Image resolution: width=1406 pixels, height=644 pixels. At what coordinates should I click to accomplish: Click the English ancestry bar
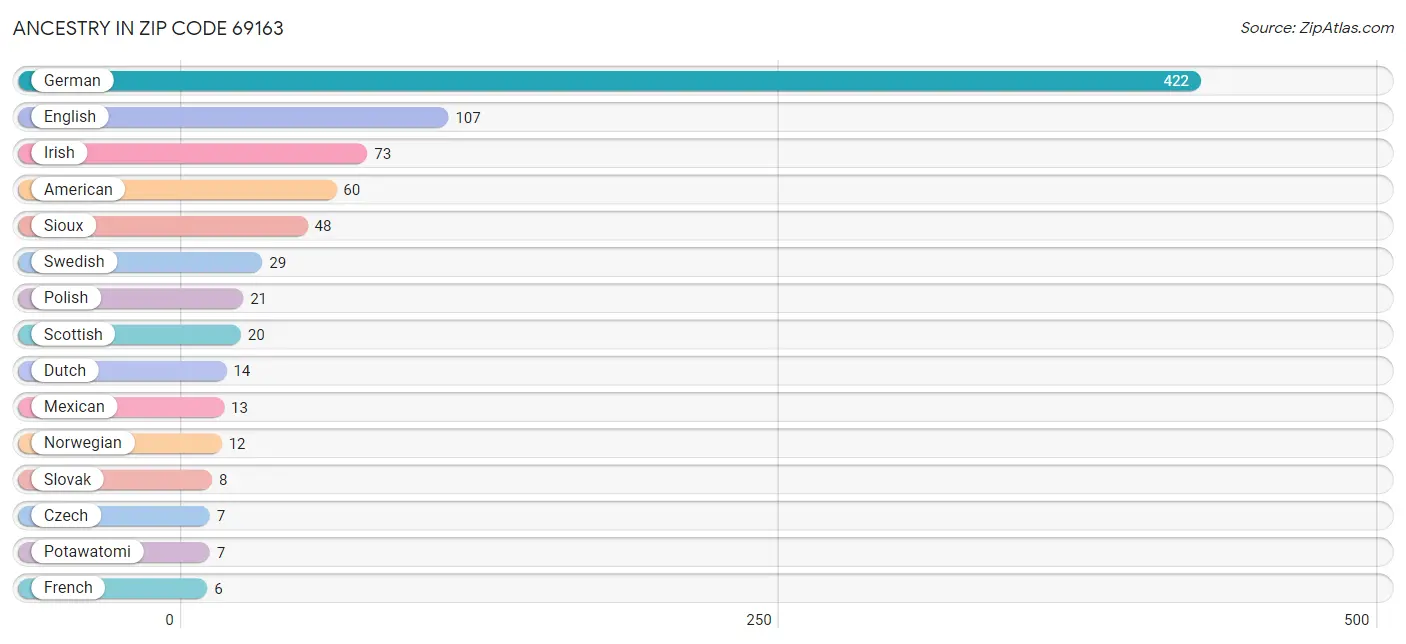point(233,117)
